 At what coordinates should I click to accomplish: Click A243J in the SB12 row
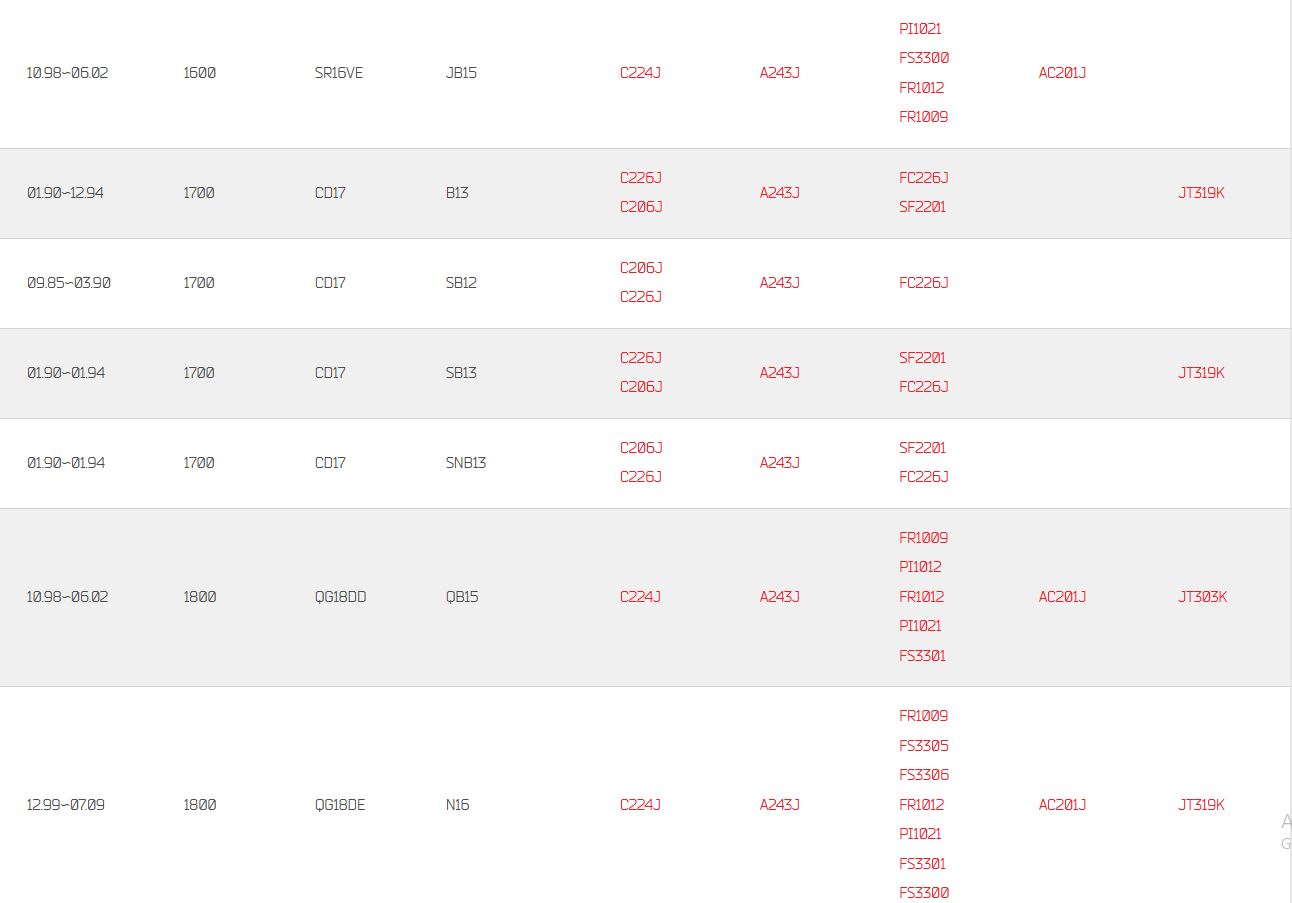tap(780, 283)
